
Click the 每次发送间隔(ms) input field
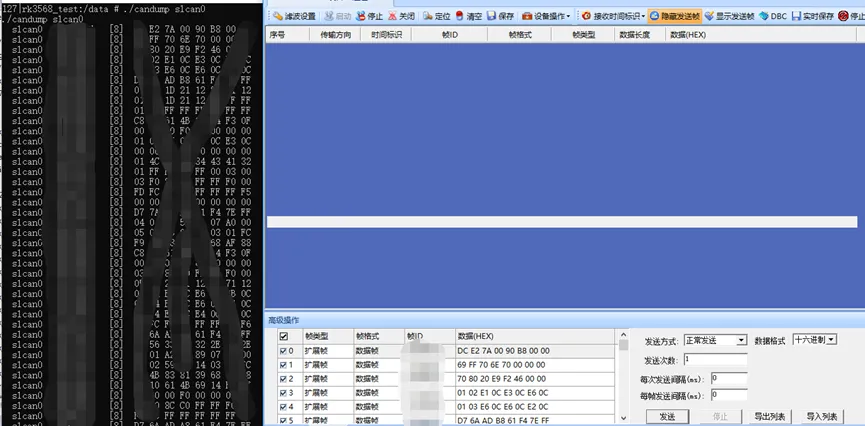(729, 379)
